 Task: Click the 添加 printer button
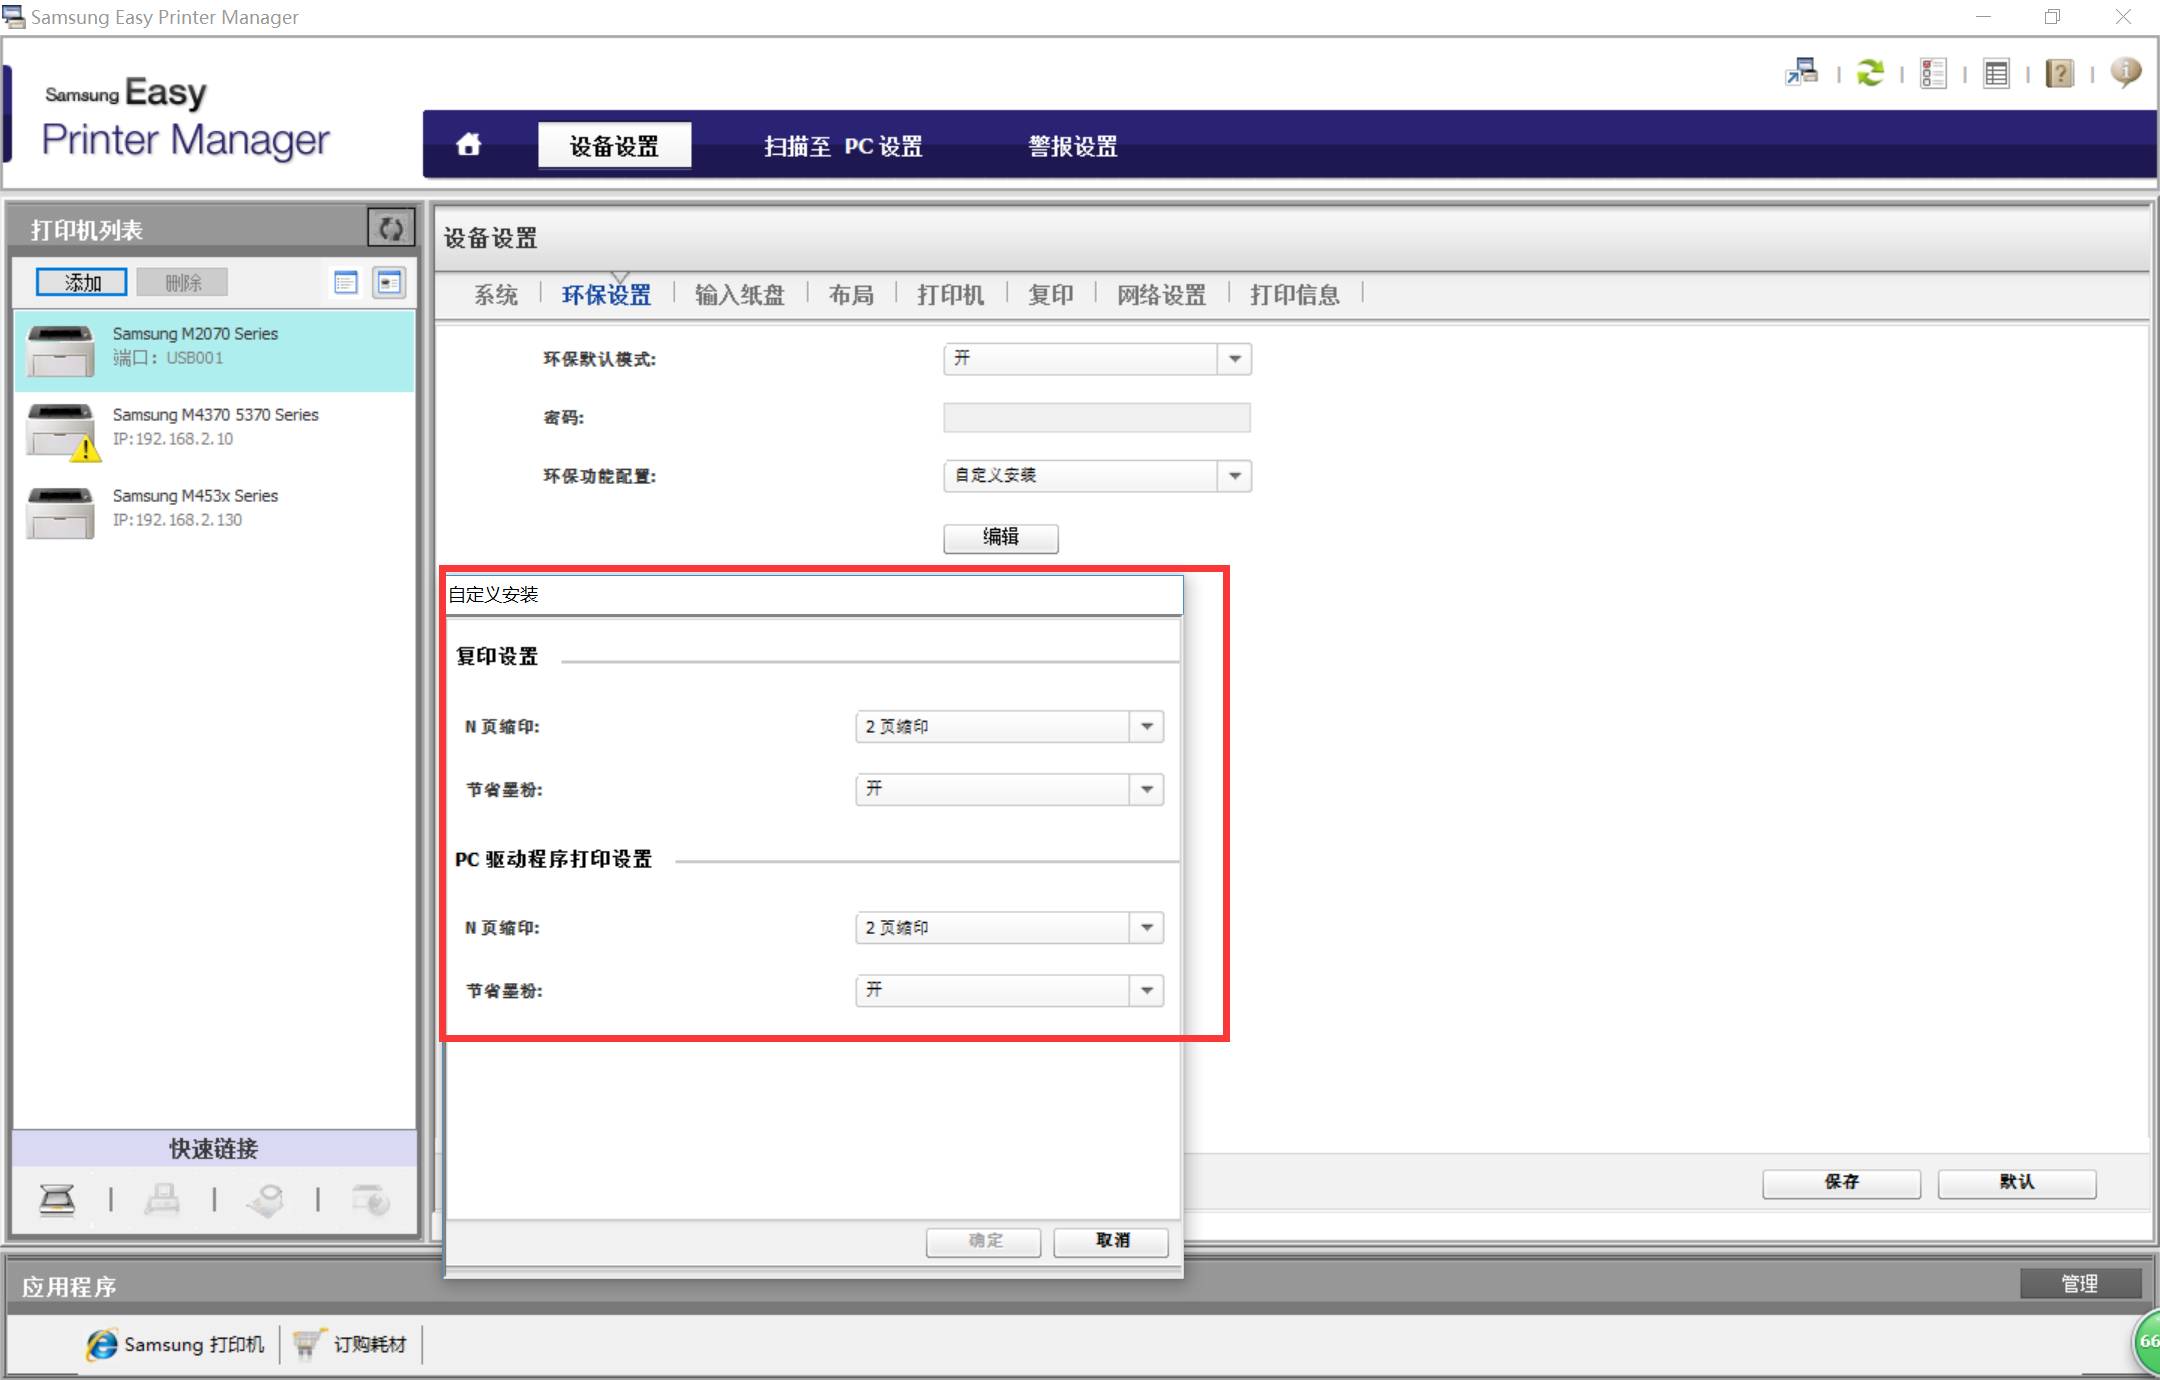pos(82,283)
